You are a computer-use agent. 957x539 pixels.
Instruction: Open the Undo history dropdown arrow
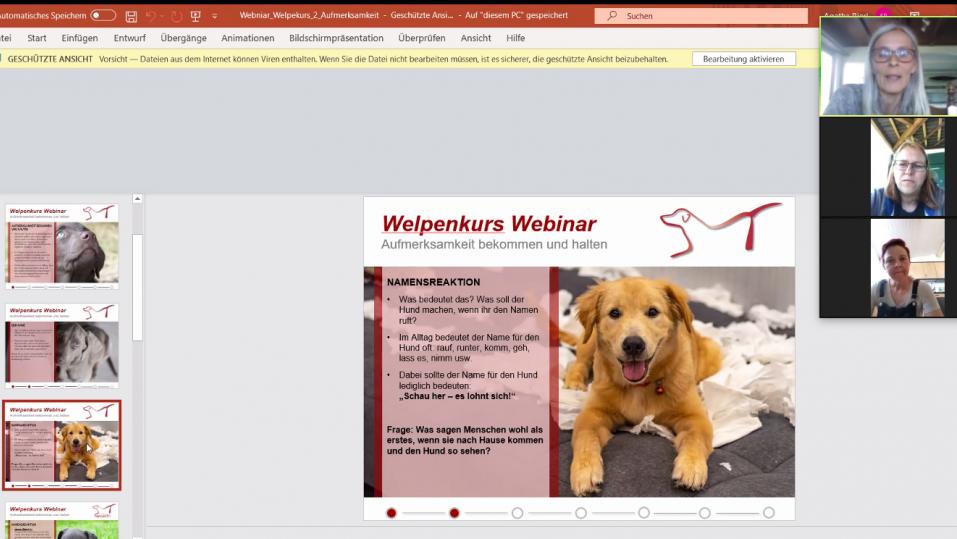[x=162, y=16]
